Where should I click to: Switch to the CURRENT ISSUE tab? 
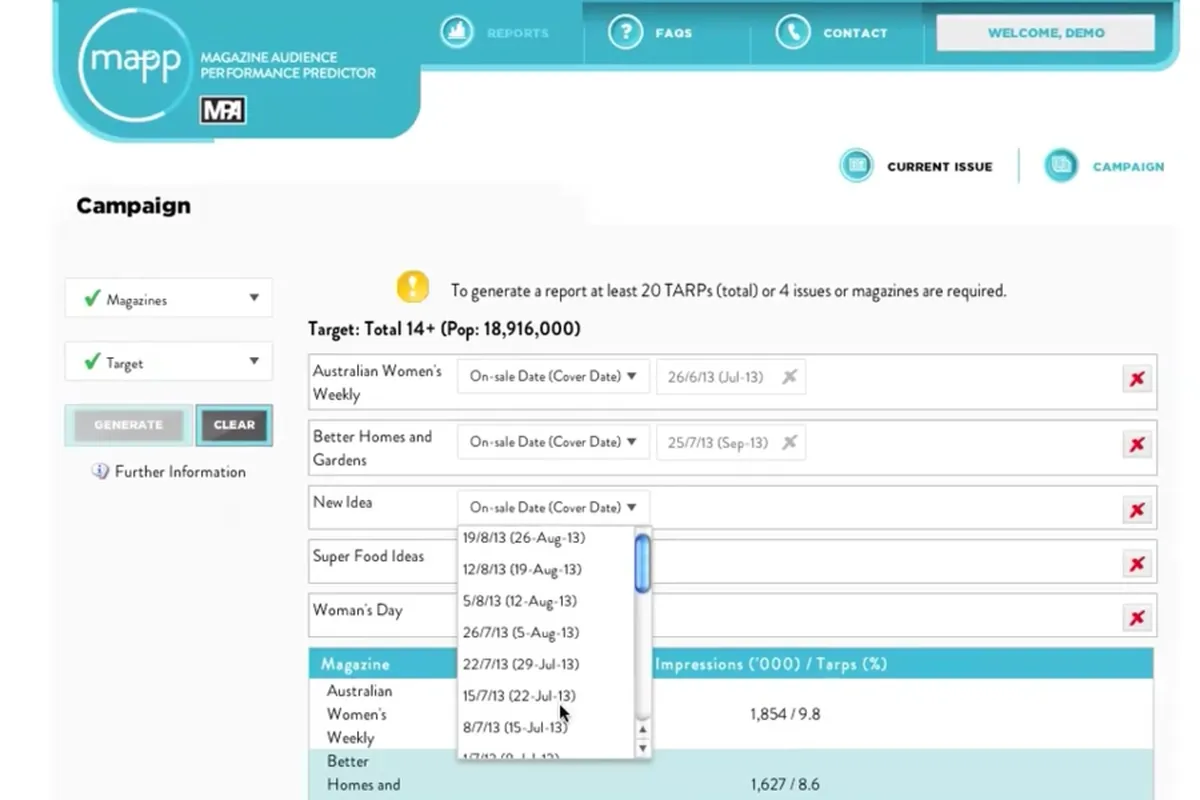click(940, 167)
